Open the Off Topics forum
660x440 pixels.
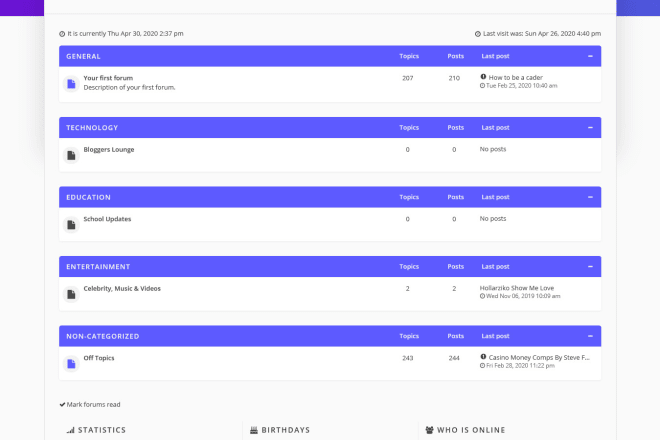pos(99,358)
